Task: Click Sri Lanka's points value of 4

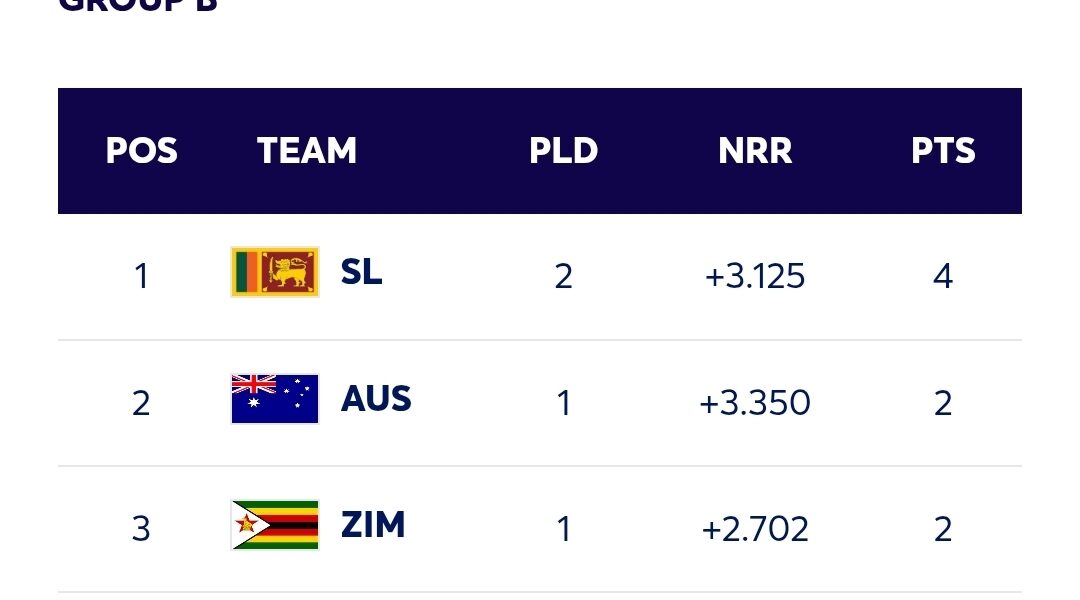Action: pos(943,276)
